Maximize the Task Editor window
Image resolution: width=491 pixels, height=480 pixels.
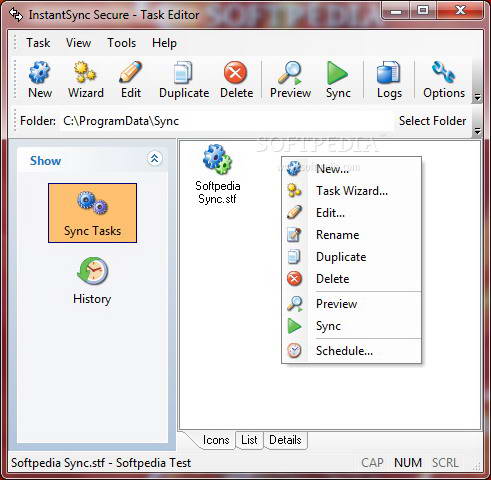[423, 11]
